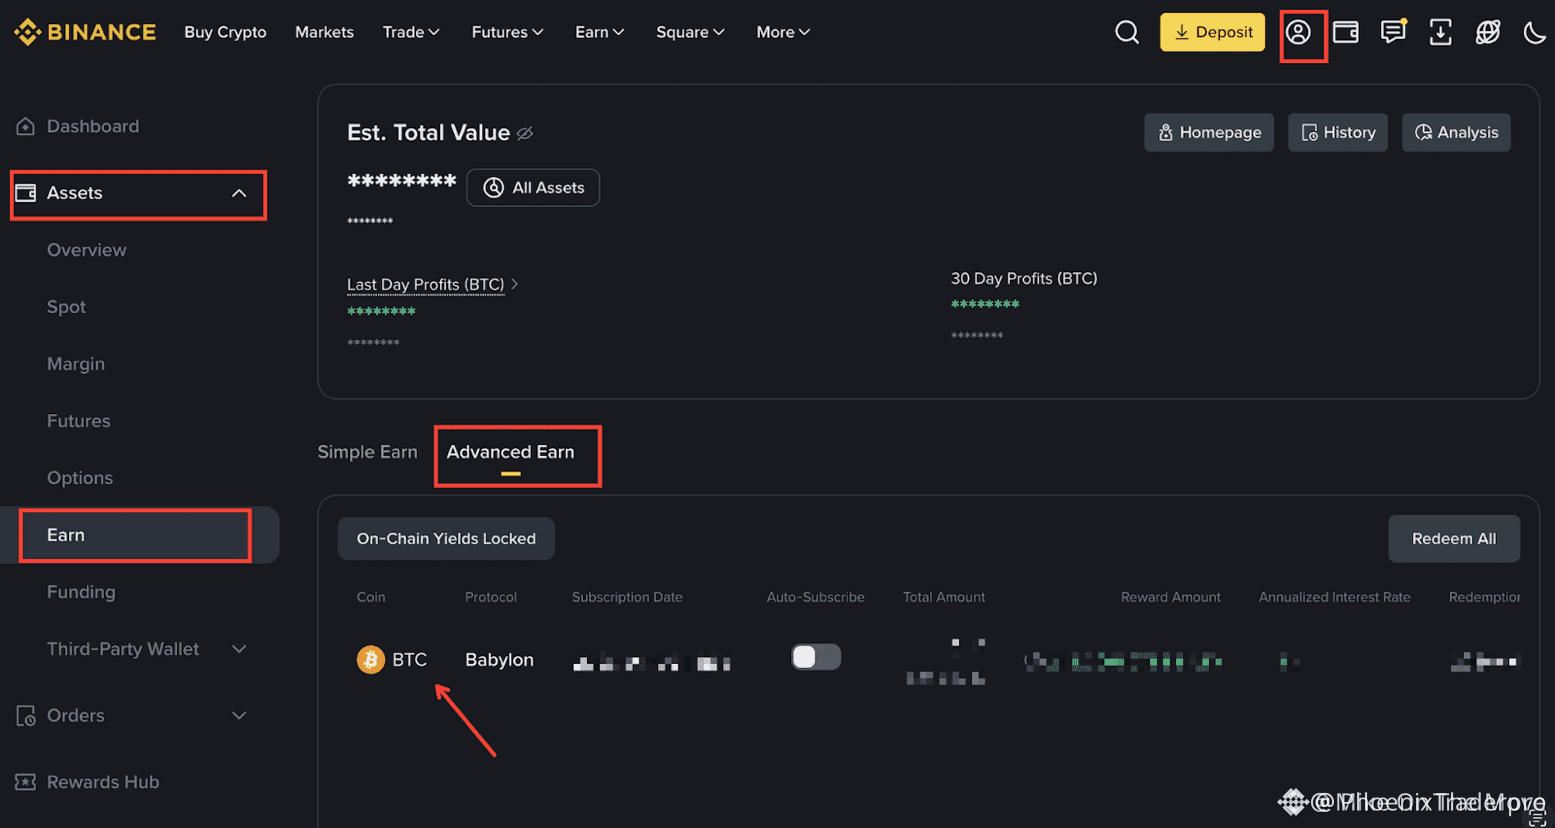Click the 30 Day Profits (BTC) label
1555x828 pixels.
tap(1024, 279)
